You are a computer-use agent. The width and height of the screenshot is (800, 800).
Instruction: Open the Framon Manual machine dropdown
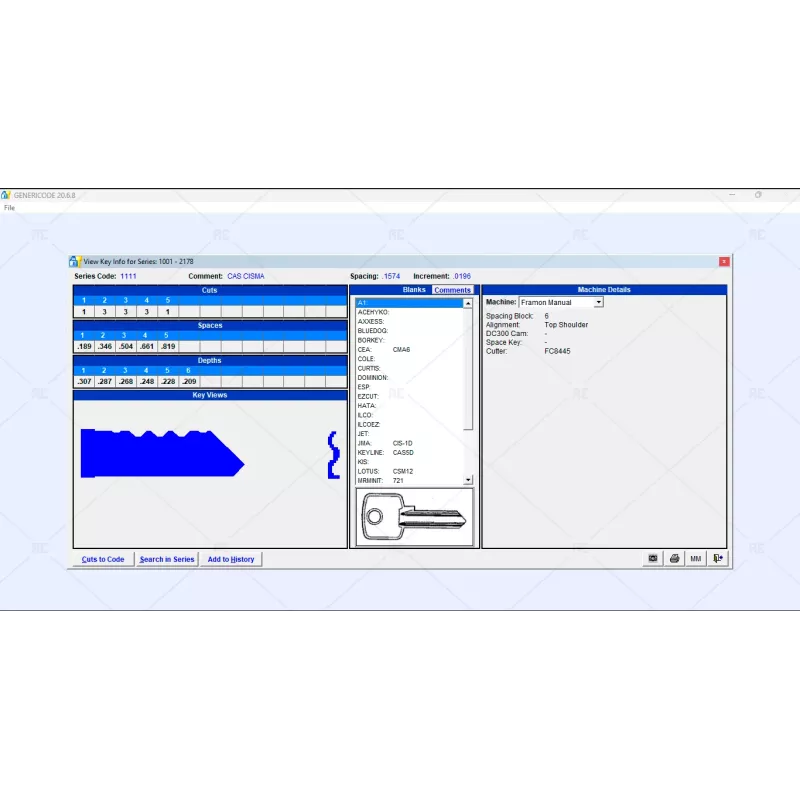598,301
